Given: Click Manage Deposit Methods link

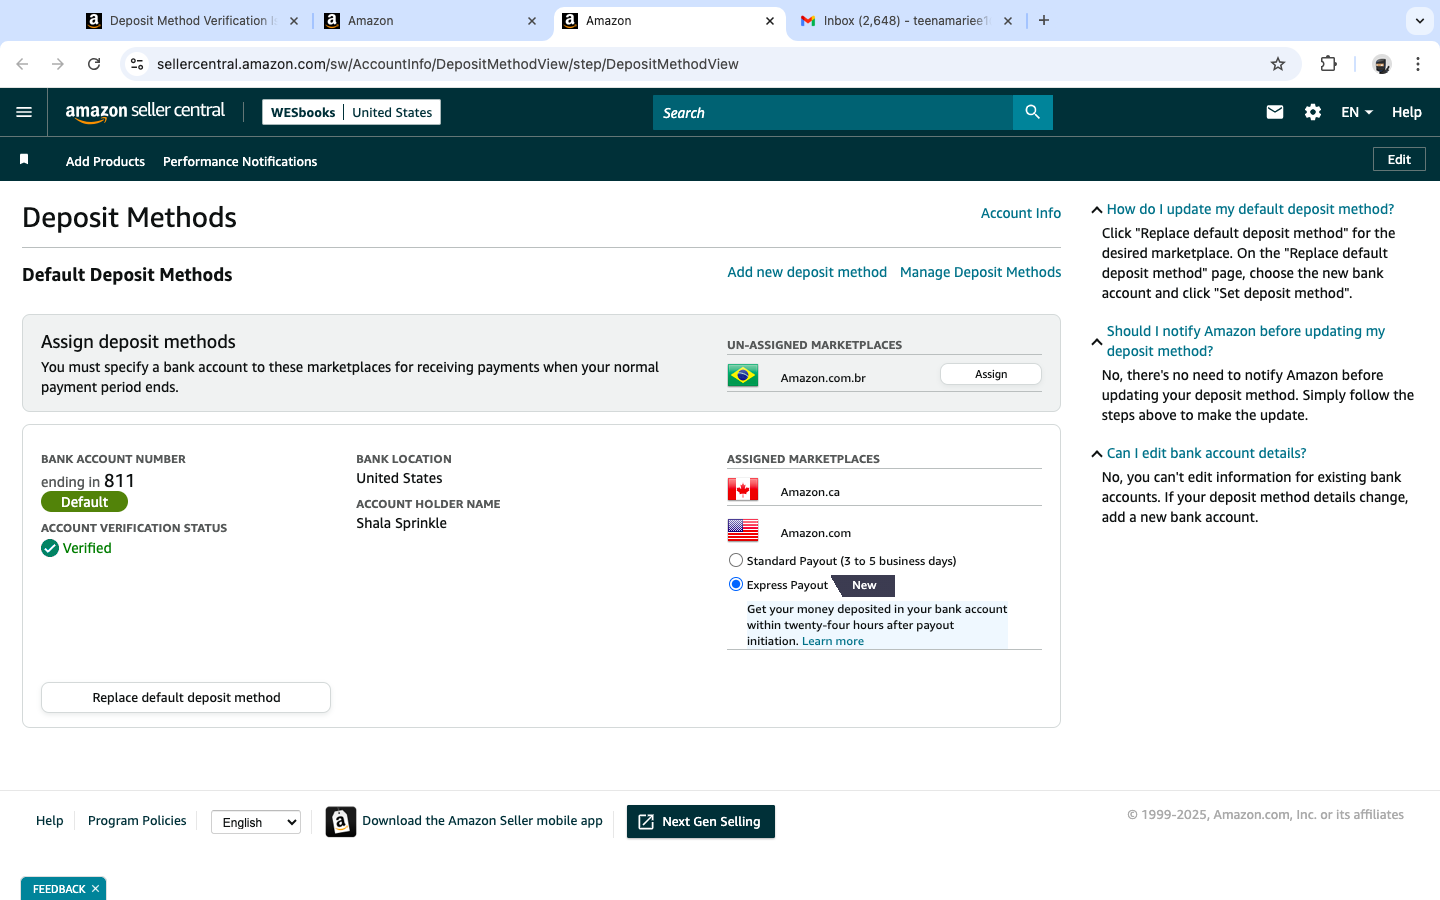Looking at the screenshot, I should tap(980, 272).
